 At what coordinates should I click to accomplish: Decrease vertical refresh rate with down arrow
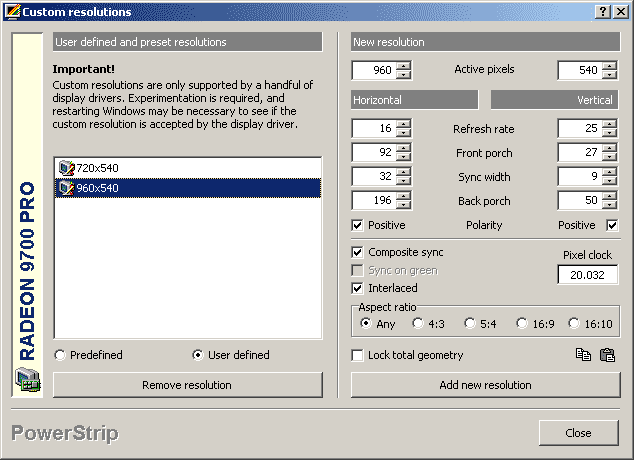[x=609, y=133]
